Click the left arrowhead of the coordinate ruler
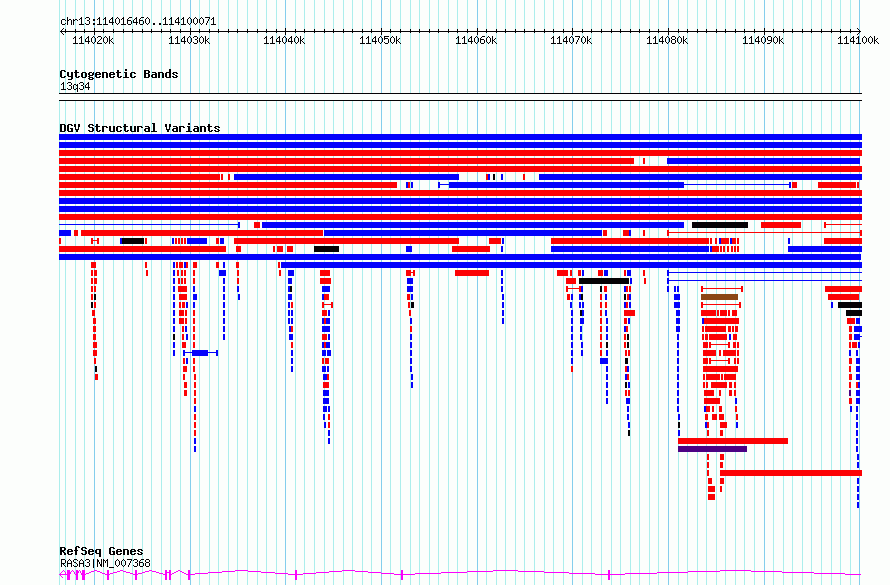This screenshot has height=585, width=890. click(62, 32)
